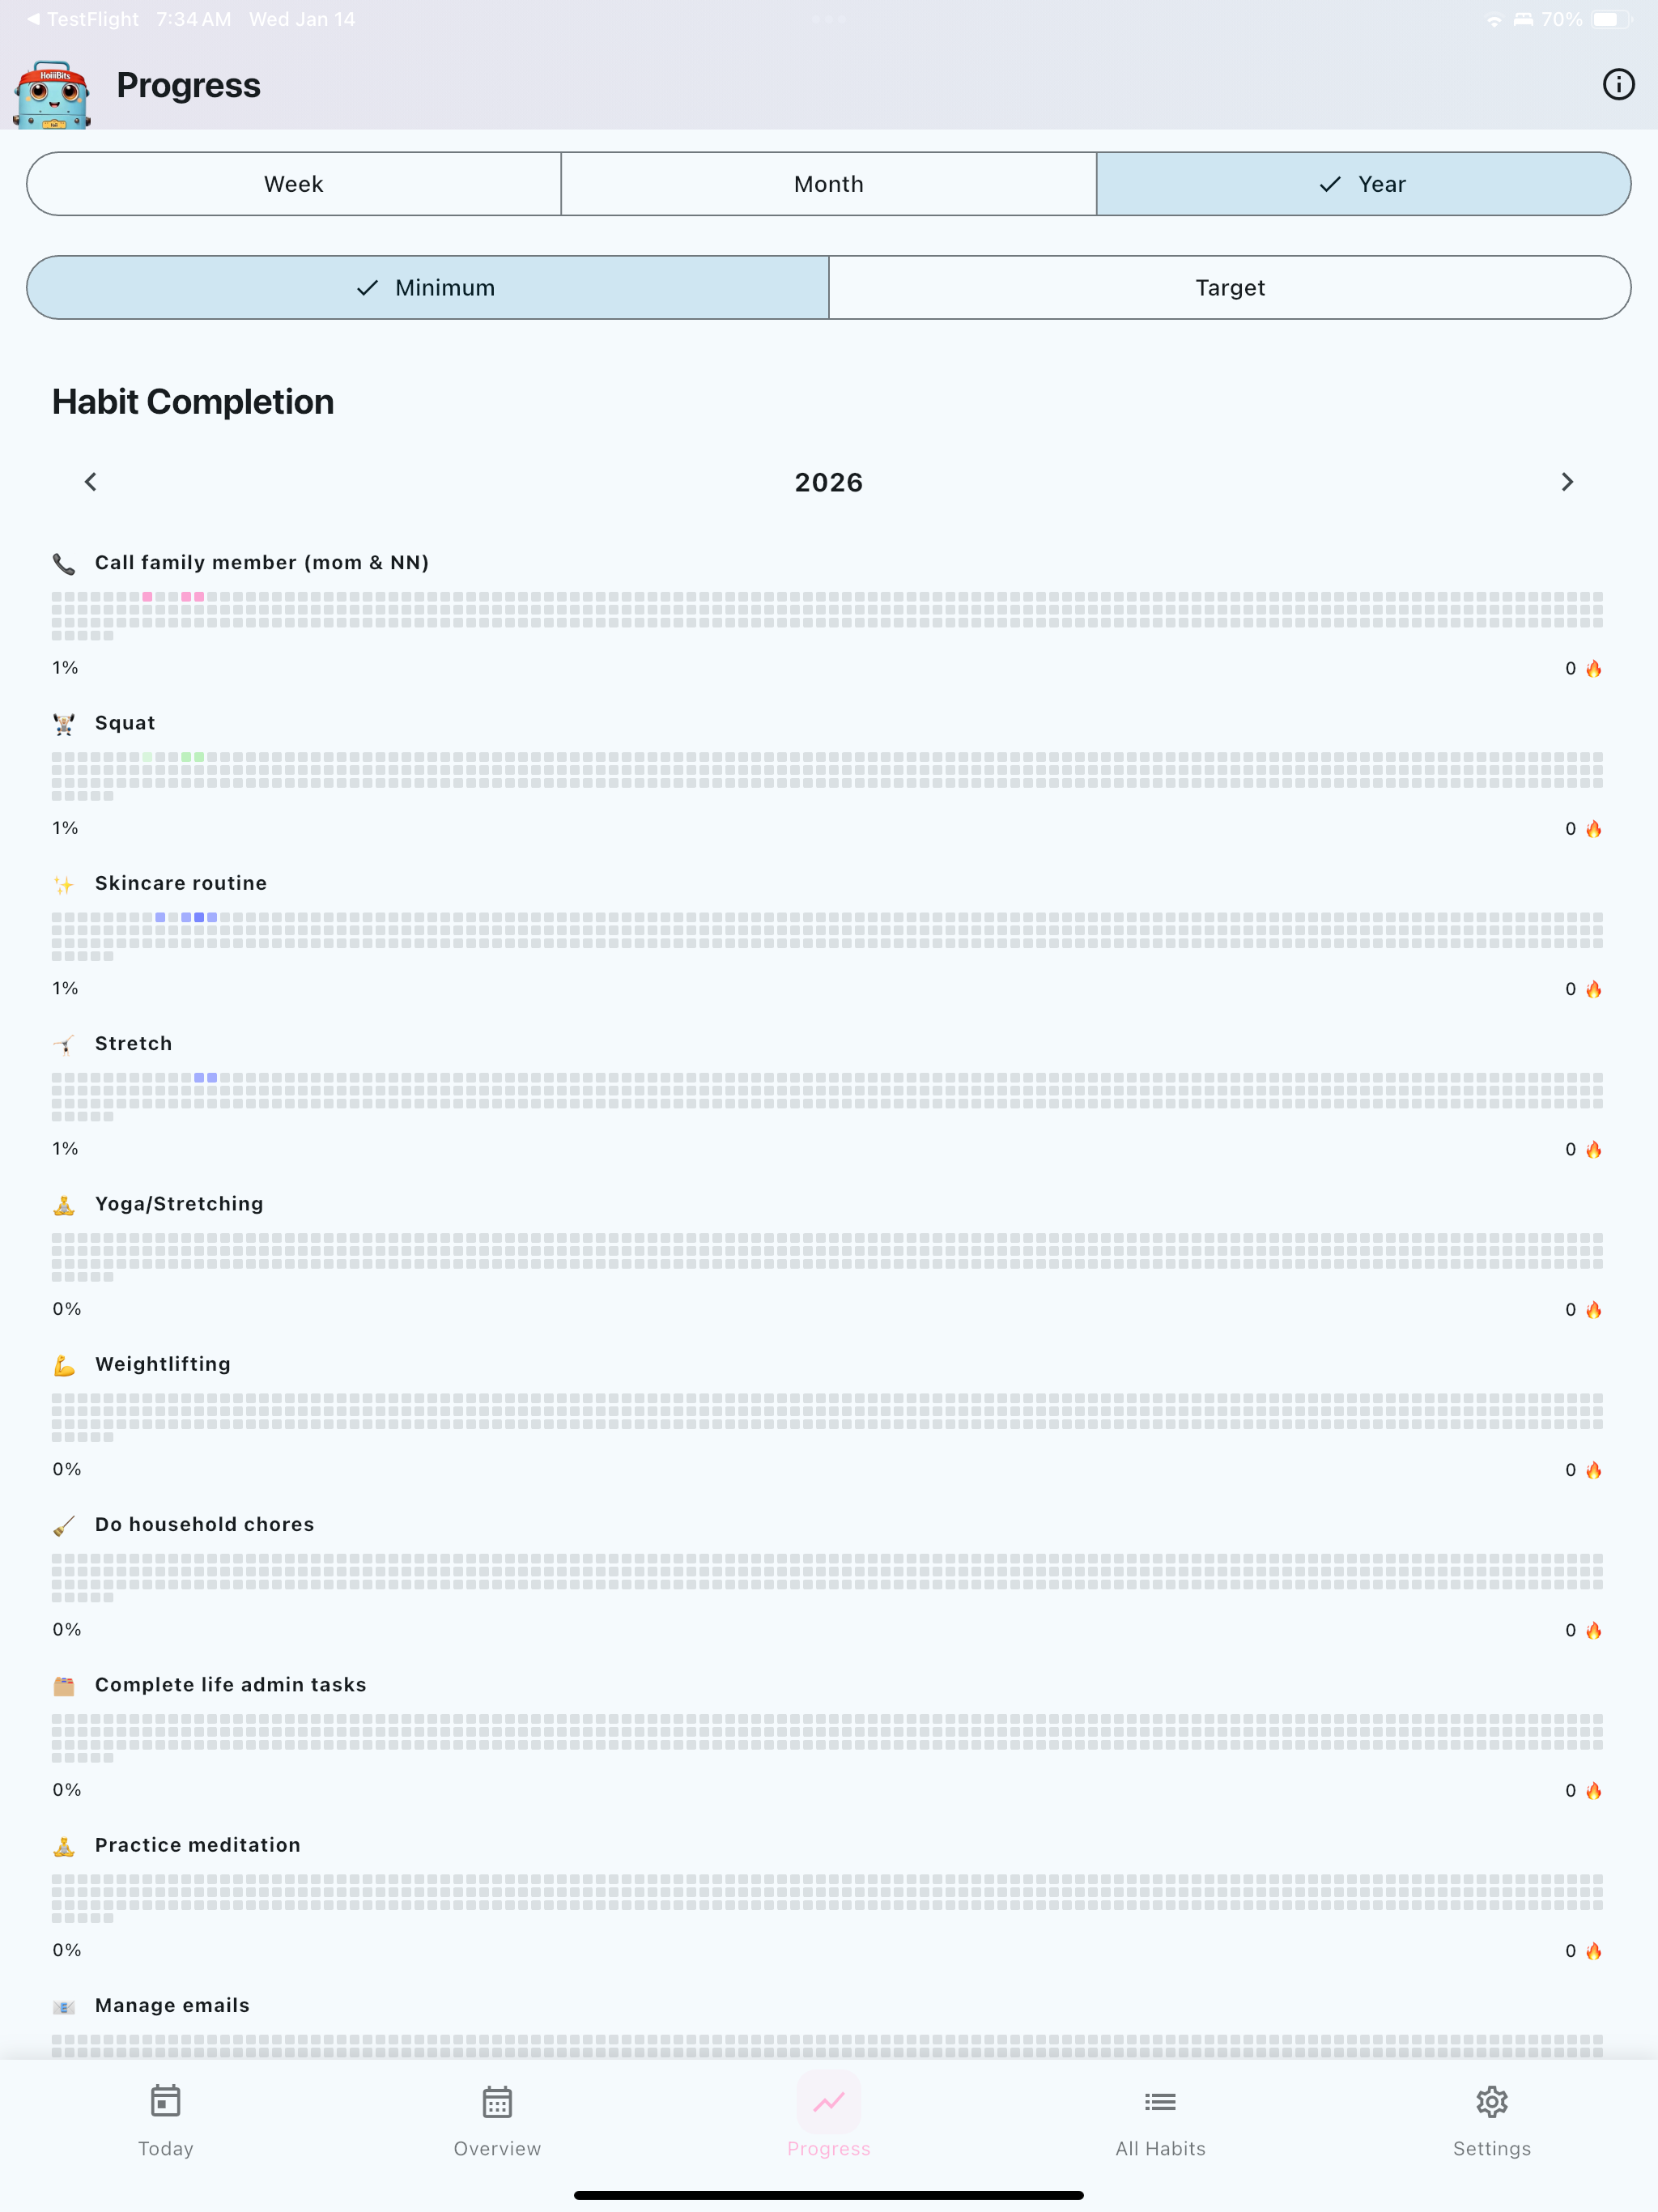Screen dimensions: 1658x2212
Task: Click the 0% completion value under Weightlifting
Action: pos(67,1469)
